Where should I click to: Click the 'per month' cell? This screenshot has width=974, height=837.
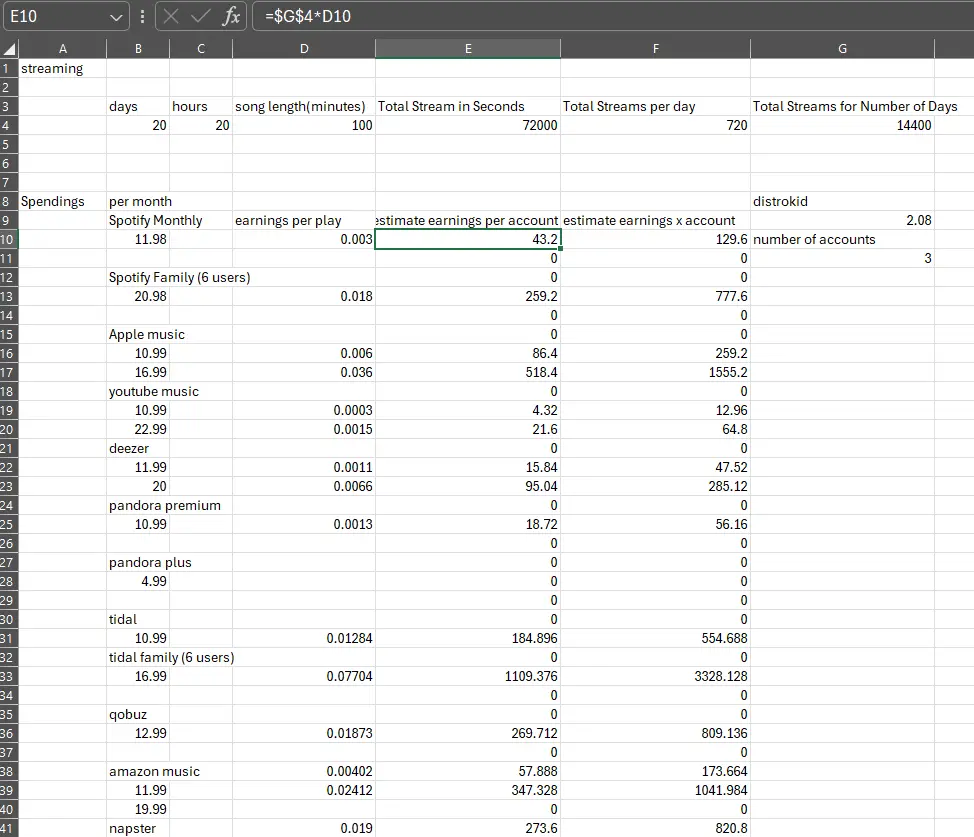point(138,201)
